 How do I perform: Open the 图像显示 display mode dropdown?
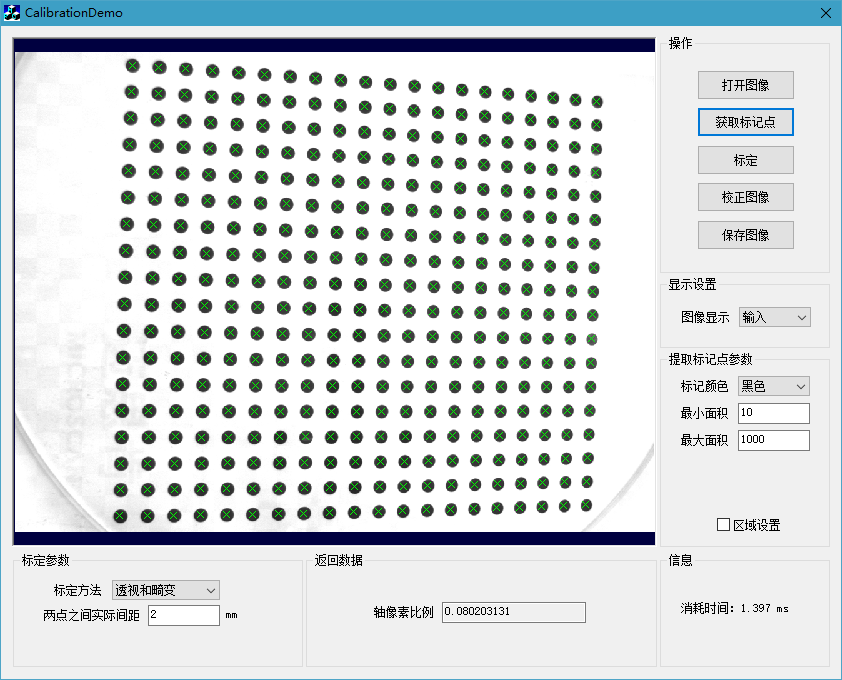[774, 316]
